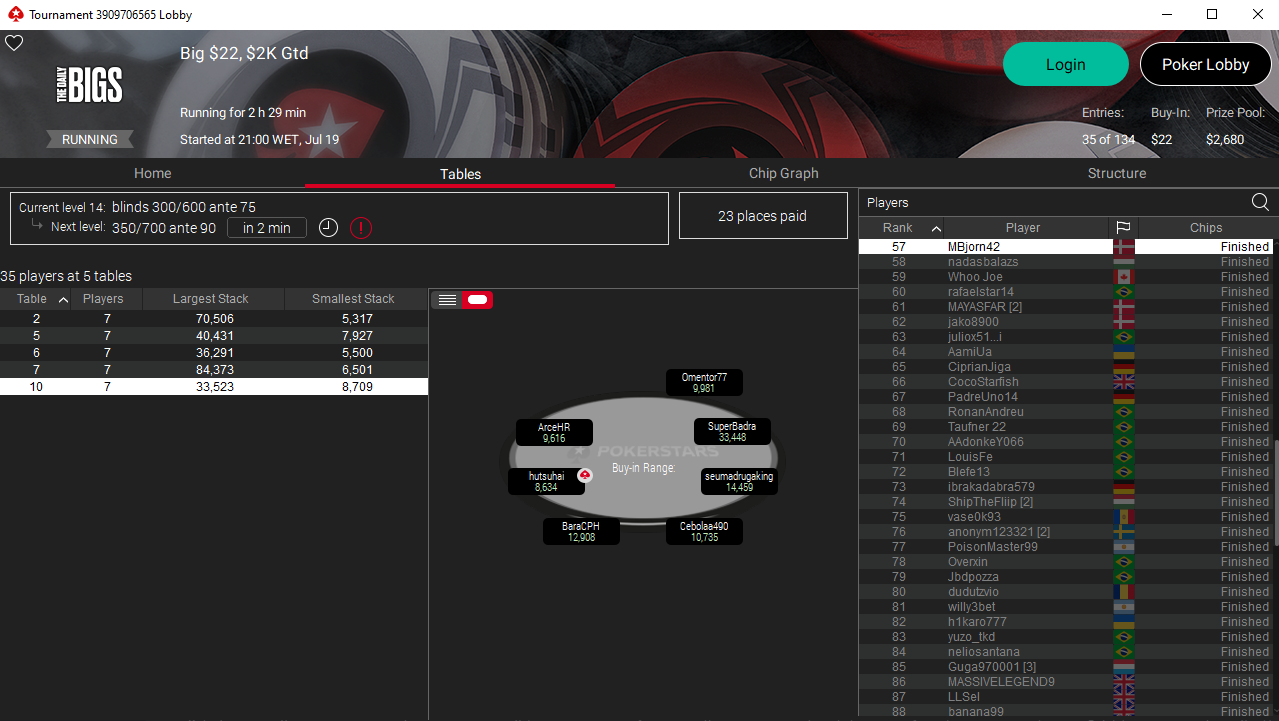This screenshot has width=1279, height=721.
Task: Select player LouisFe in the list
Action: [x=1065, y=457]
